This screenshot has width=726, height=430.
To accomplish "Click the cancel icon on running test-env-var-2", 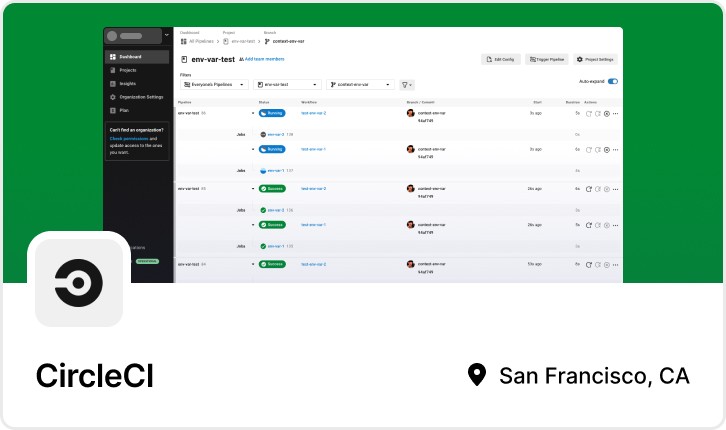I will point(607,113).
